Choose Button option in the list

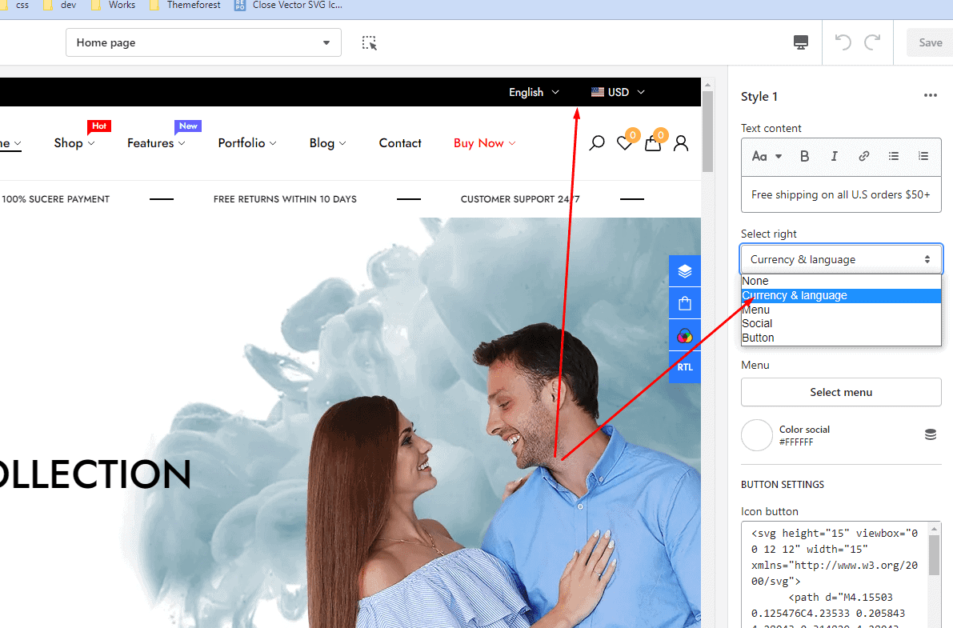pyautogui.click(x=758, y=338)
